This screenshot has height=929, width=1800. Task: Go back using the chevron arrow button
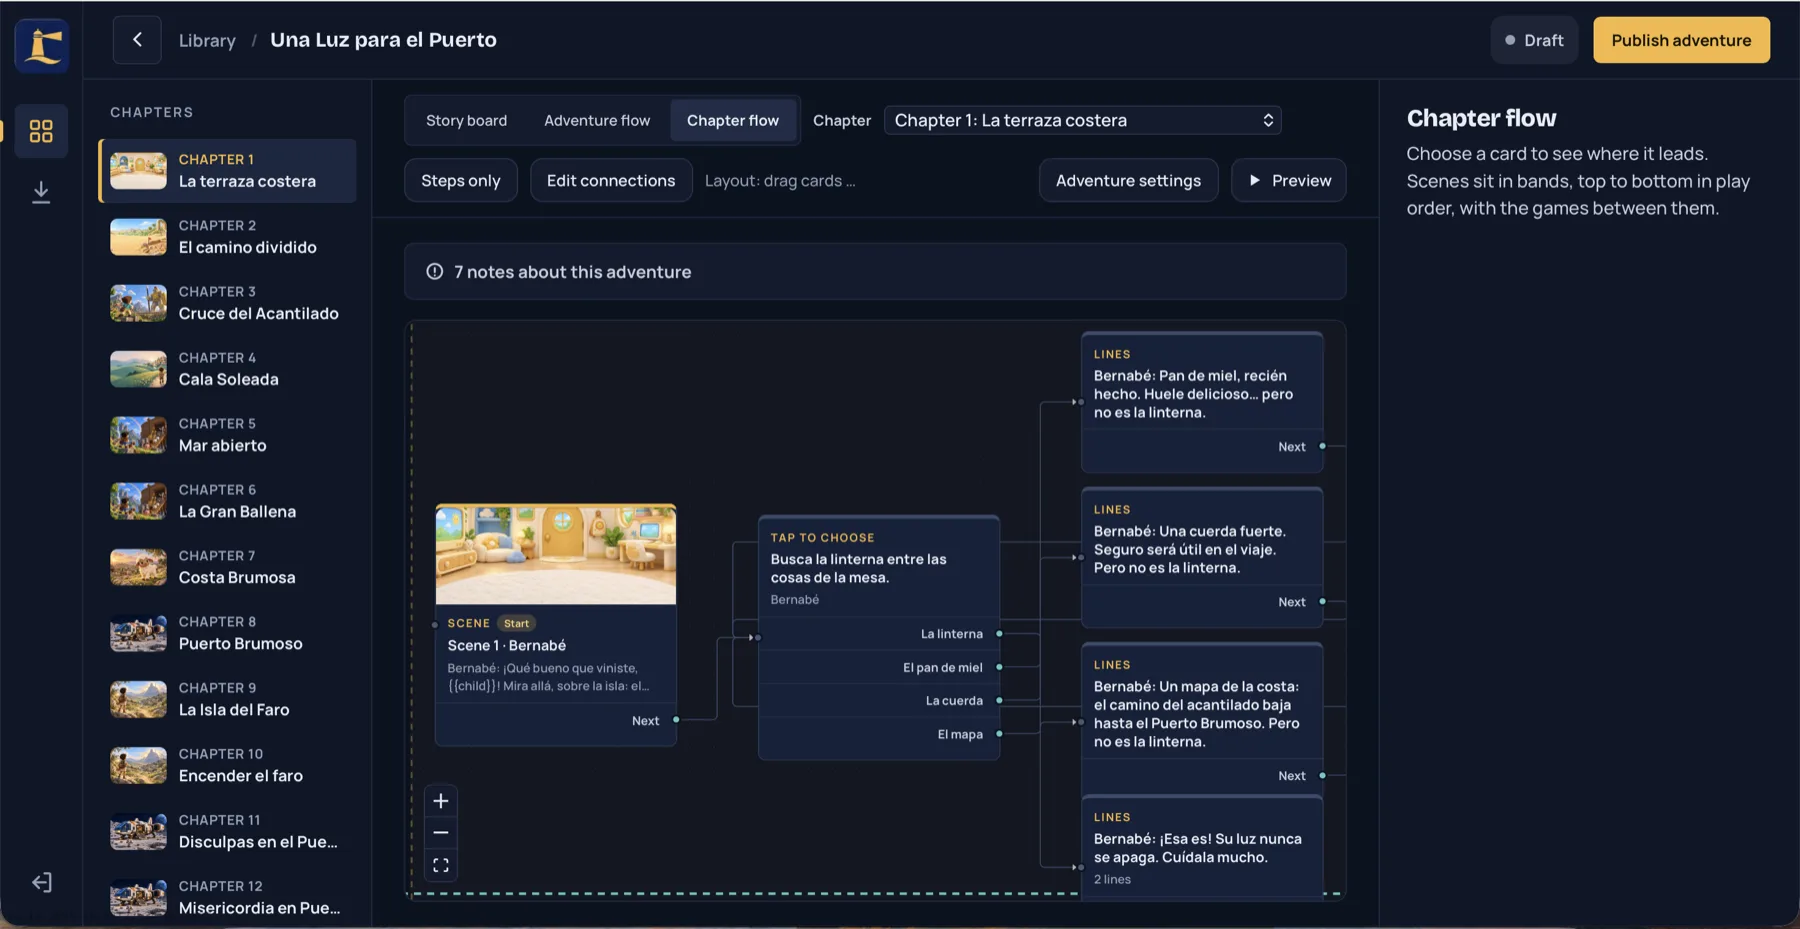137,40
